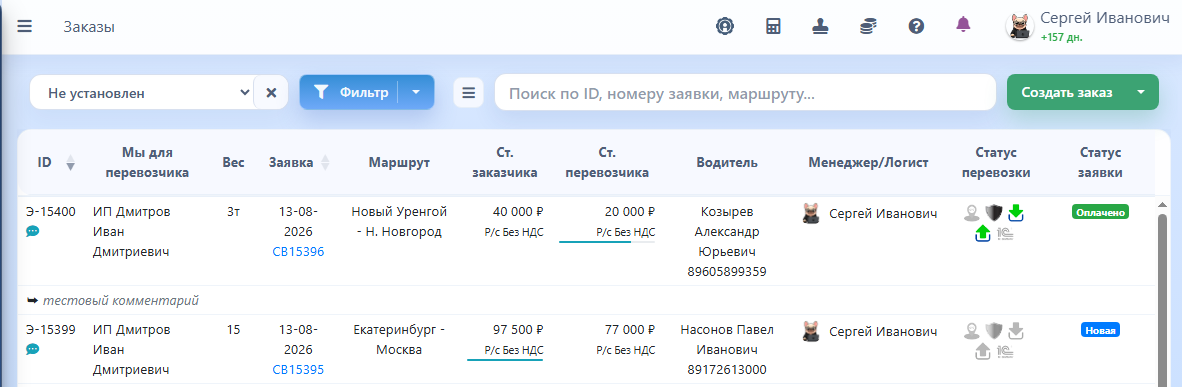
Task: Click the Новый Уренгой - Н. Новгород route
Action: tap(400, 222)
